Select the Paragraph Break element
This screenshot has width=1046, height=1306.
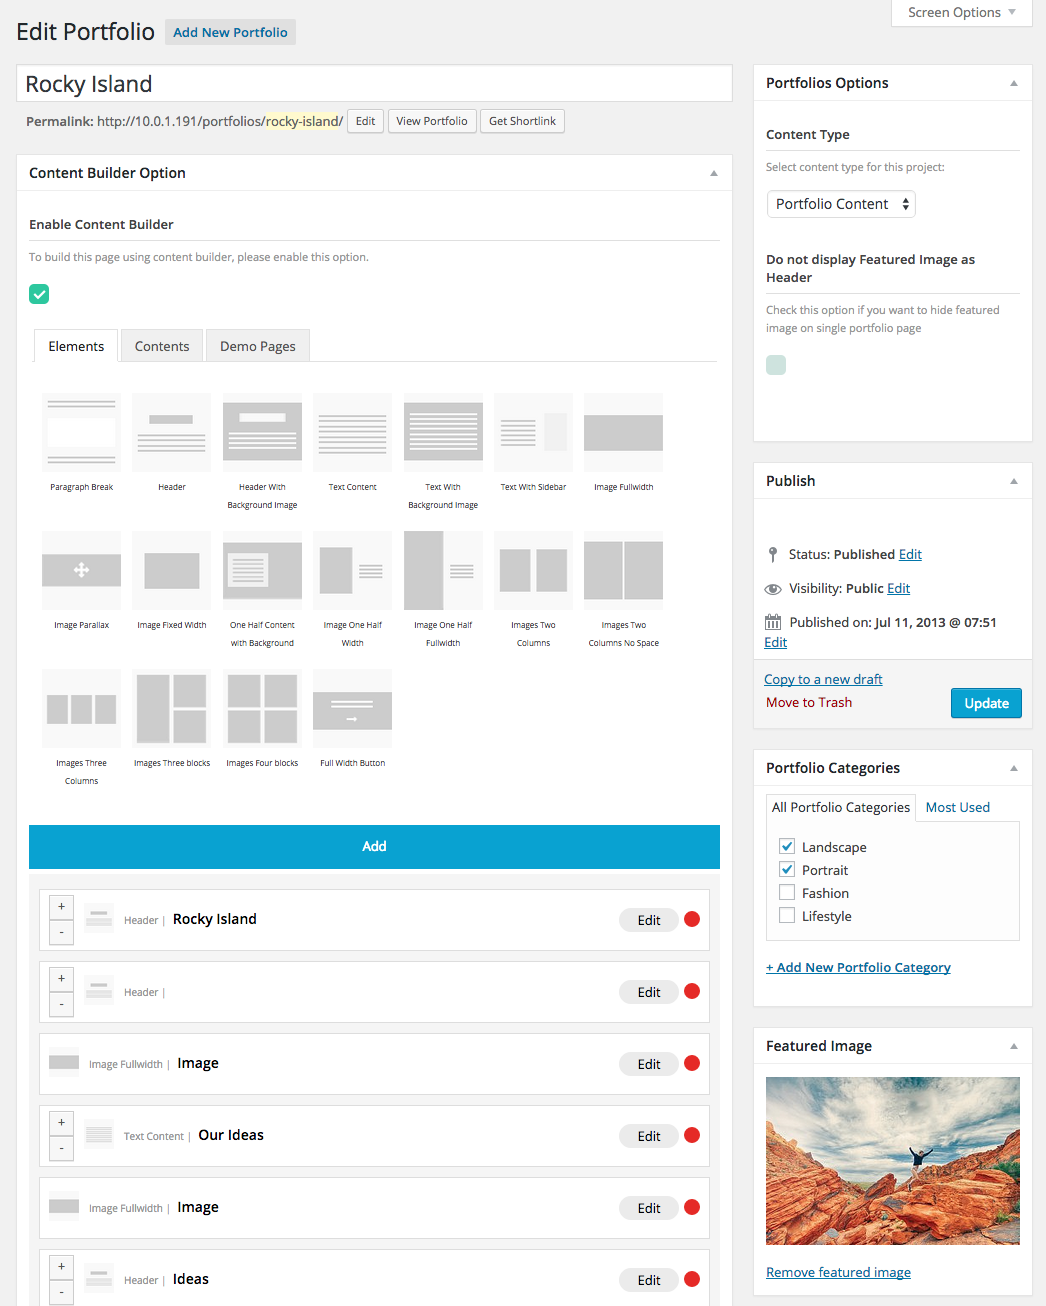pyautogui.click(x=81, y=433)
